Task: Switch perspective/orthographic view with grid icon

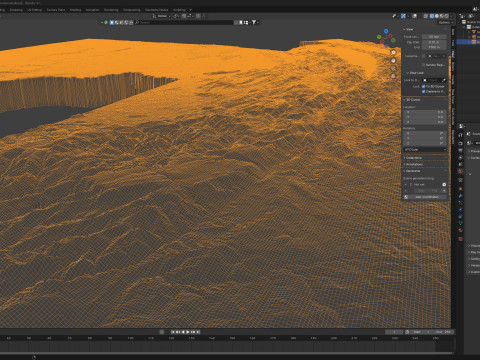Action: [393, 76]
